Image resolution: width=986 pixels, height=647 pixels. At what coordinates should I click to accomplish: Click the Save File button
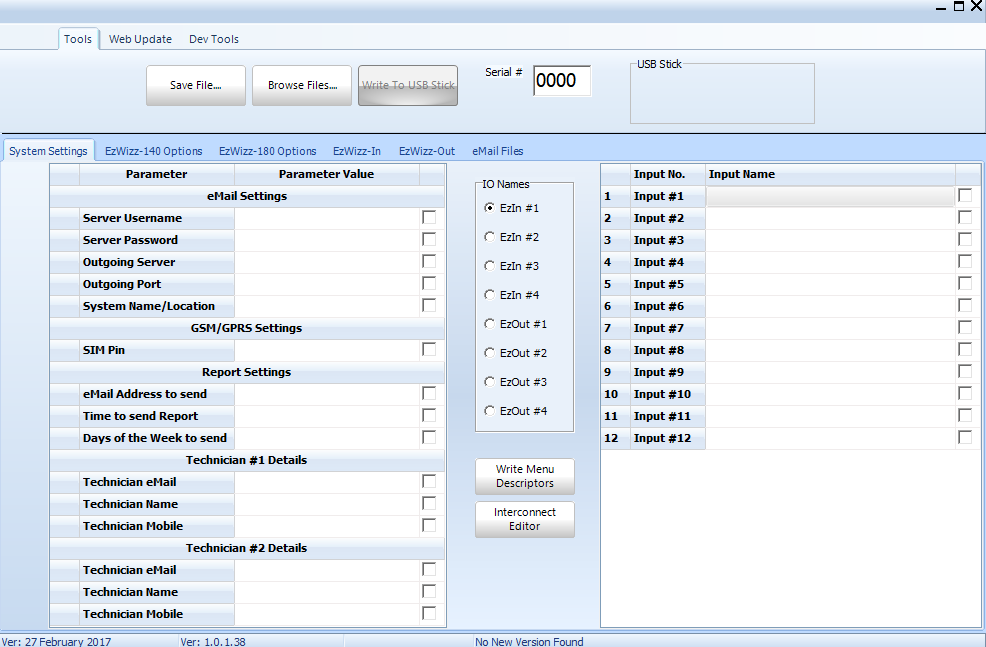click(x=196, y=86)
